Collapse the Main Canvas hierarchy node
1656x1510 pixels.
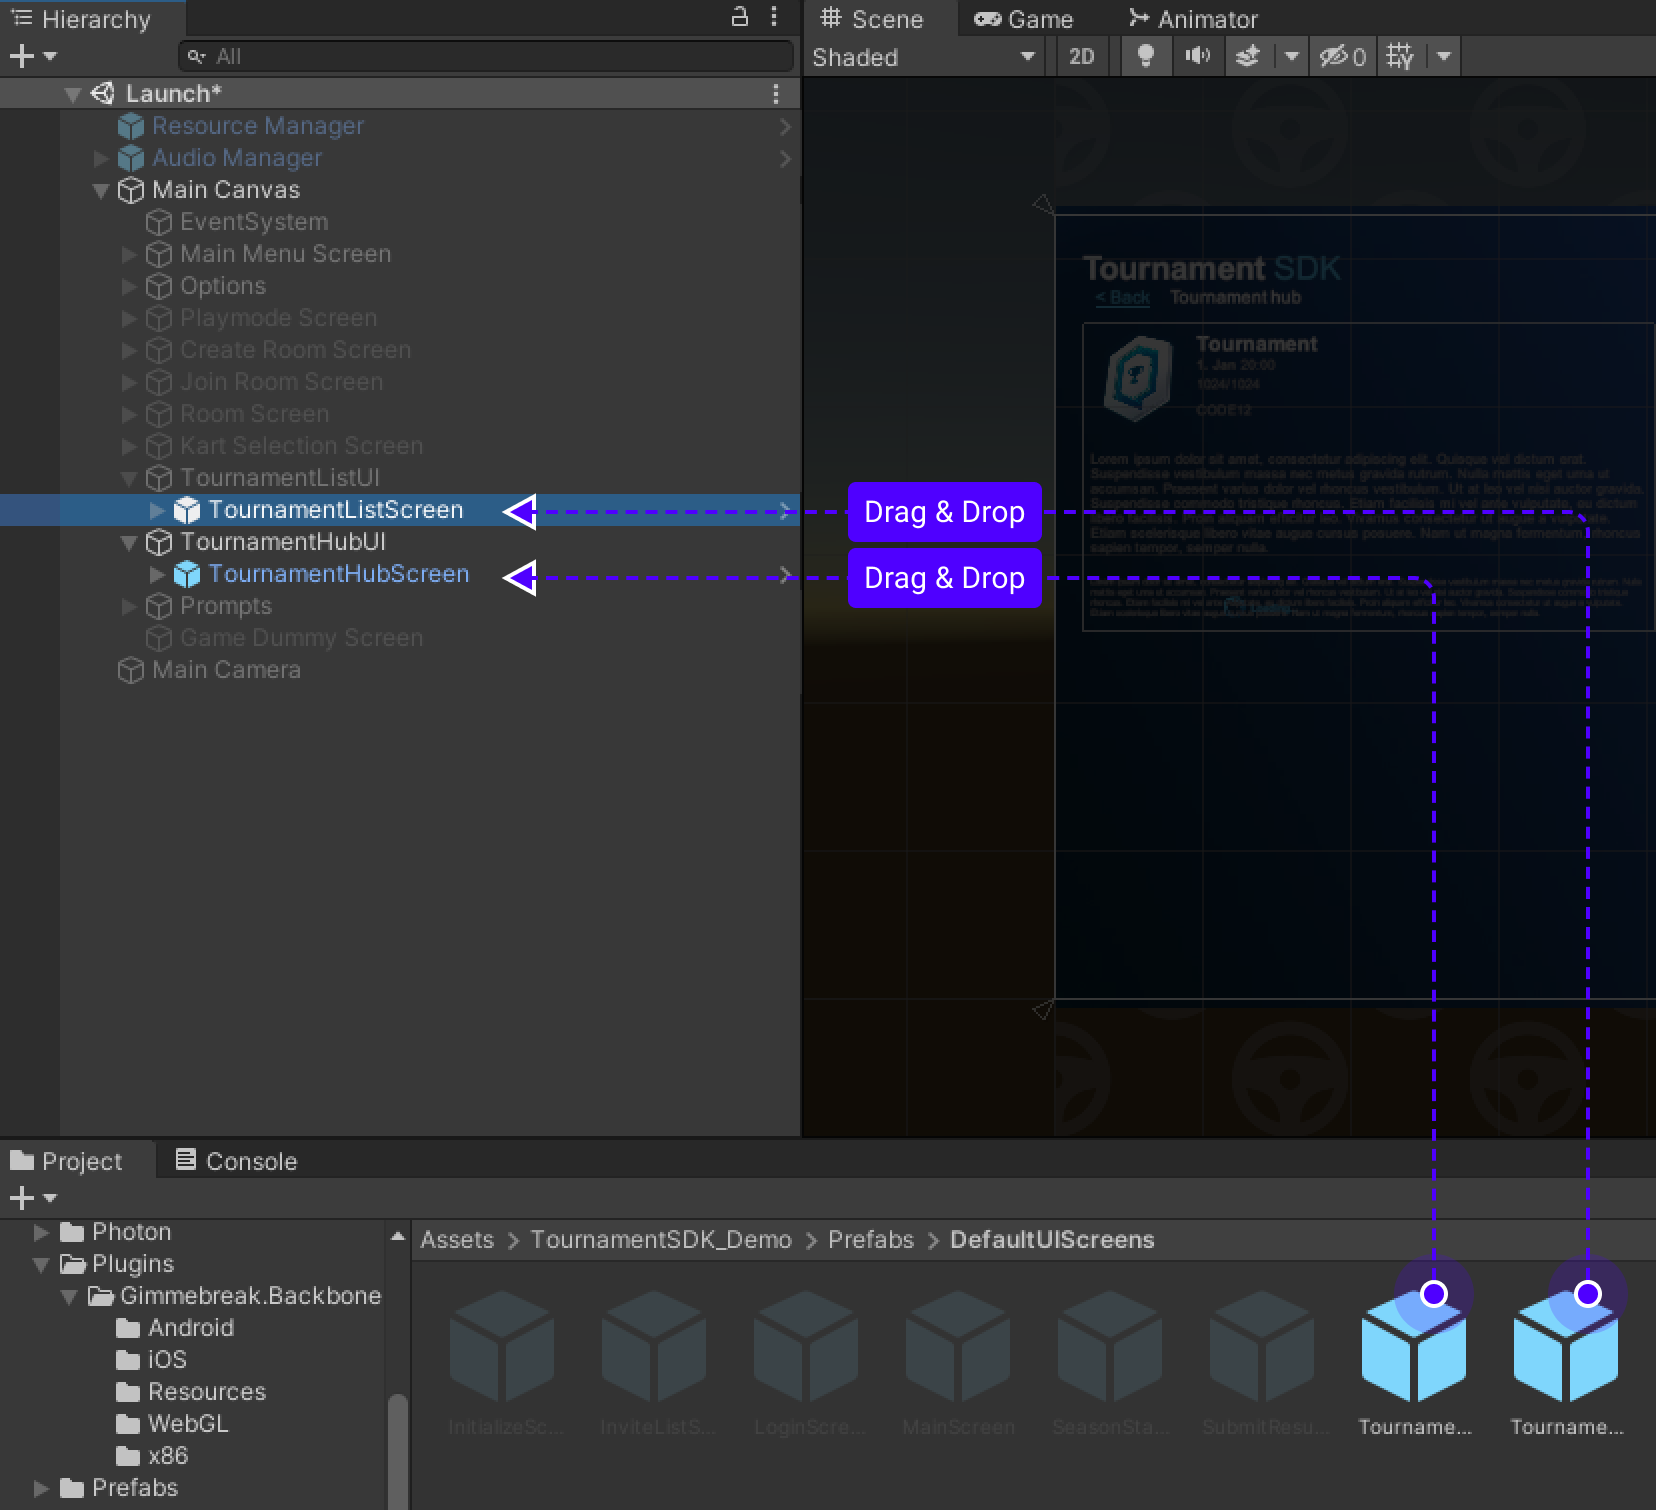point(101,190)
